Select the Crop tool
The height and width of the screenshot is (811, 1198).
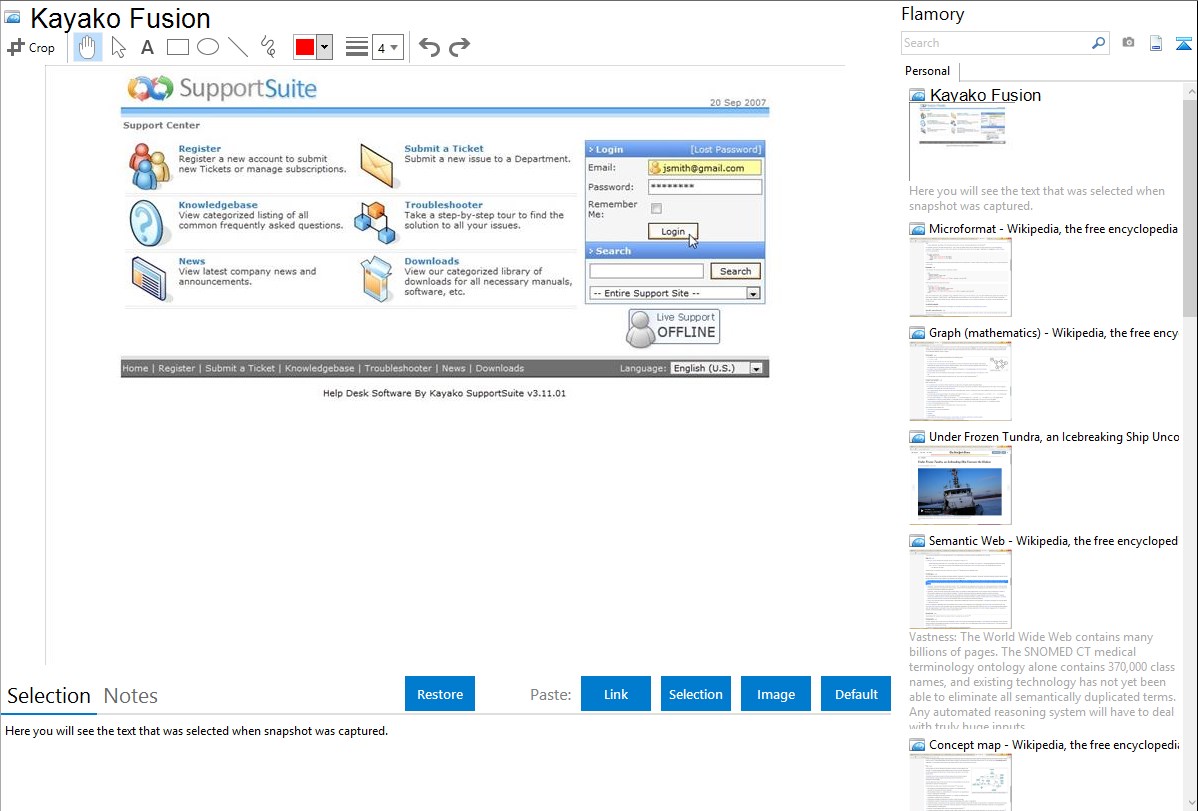coord(31,47)
